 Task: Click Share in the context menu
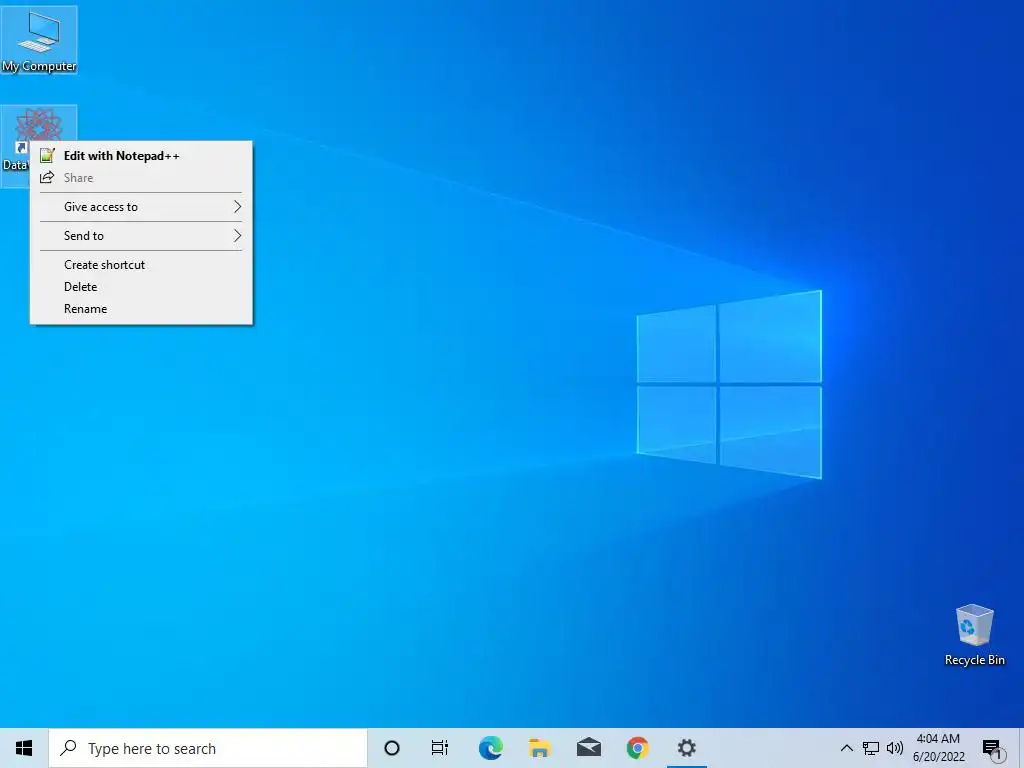(141, 178)
